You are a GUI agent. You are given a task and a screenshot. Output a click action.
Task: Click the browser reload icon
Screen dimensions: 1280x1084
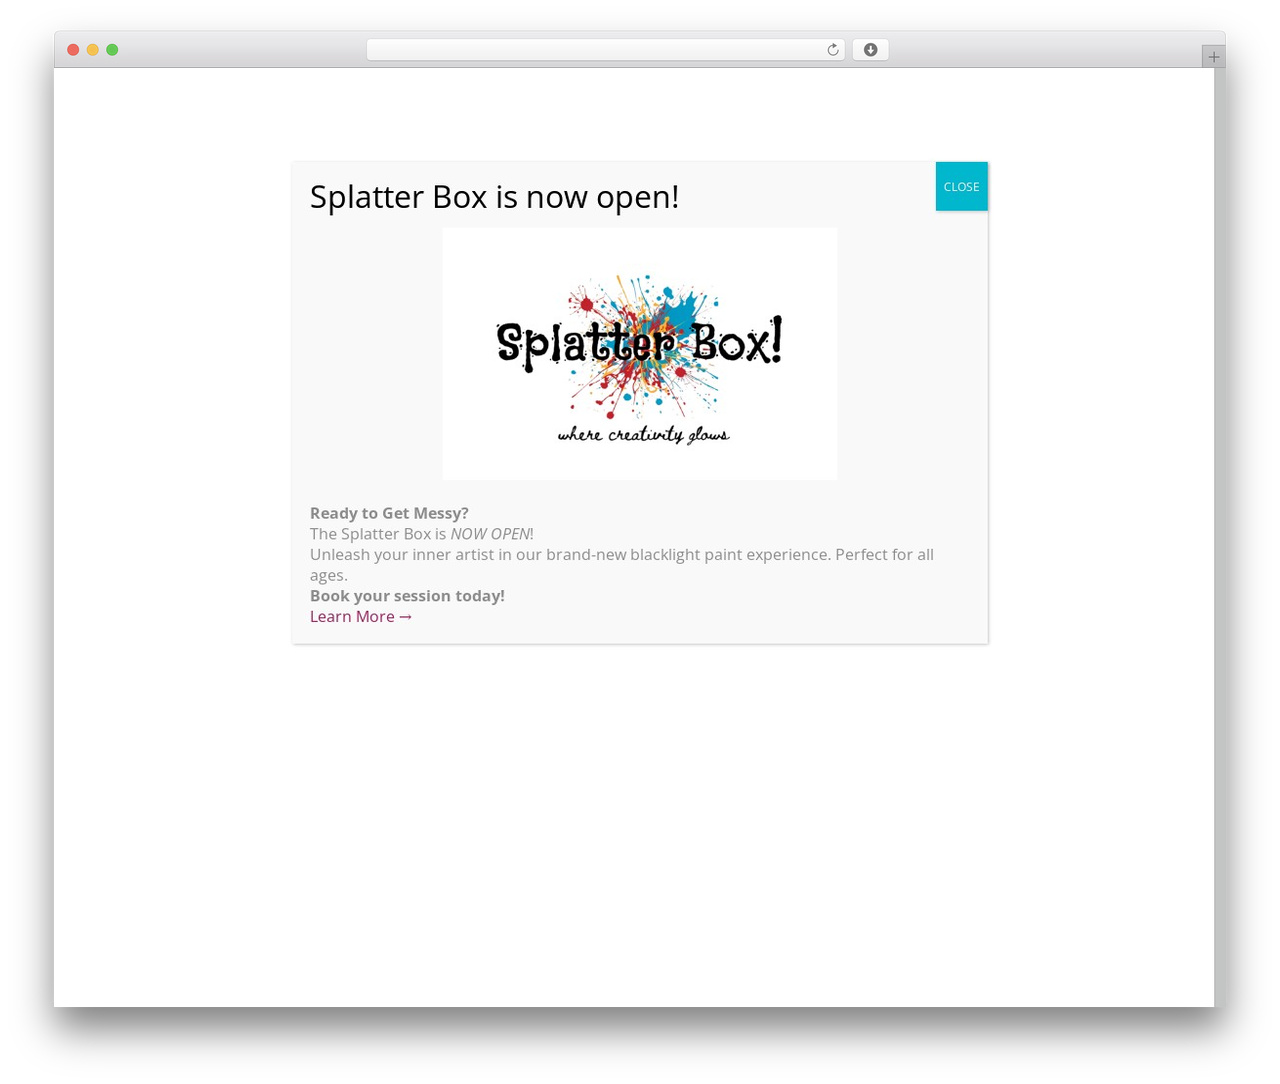click(x=832, y=50)
